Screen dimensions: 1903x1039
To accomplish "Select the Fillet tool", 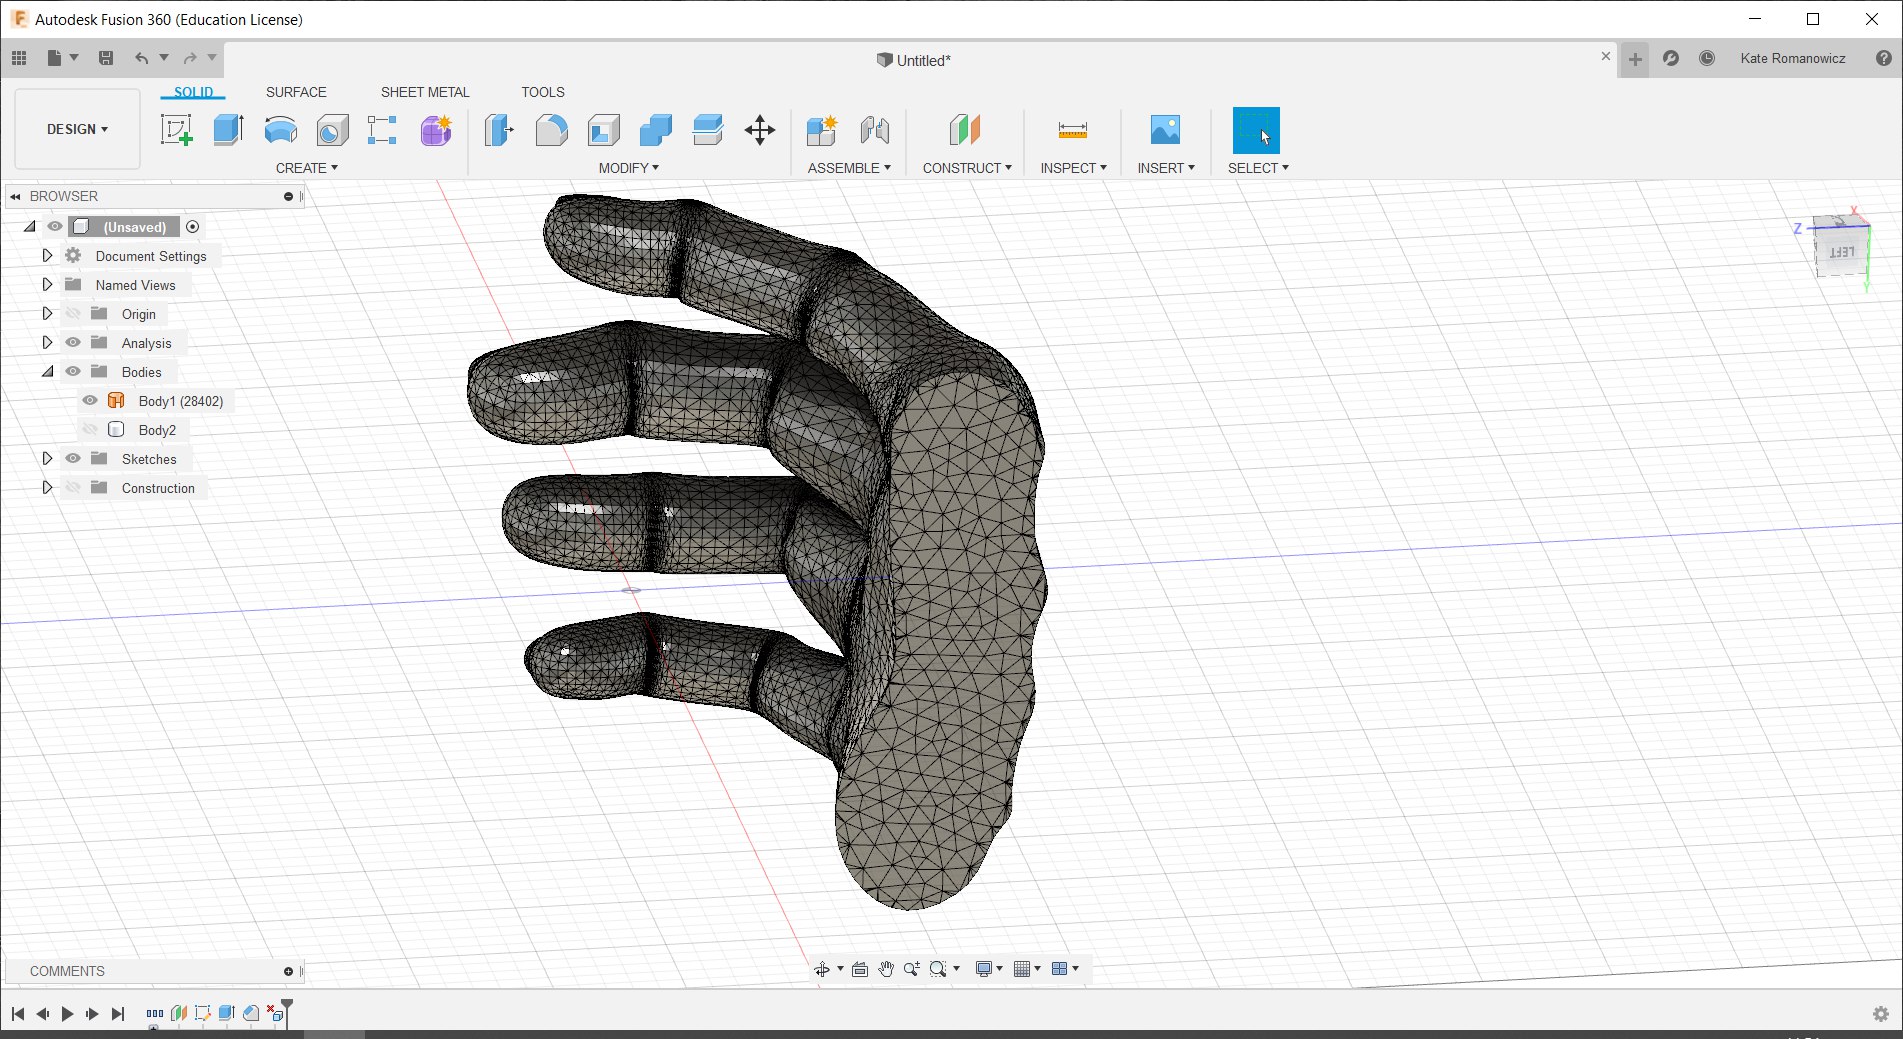I will [551, 130].
